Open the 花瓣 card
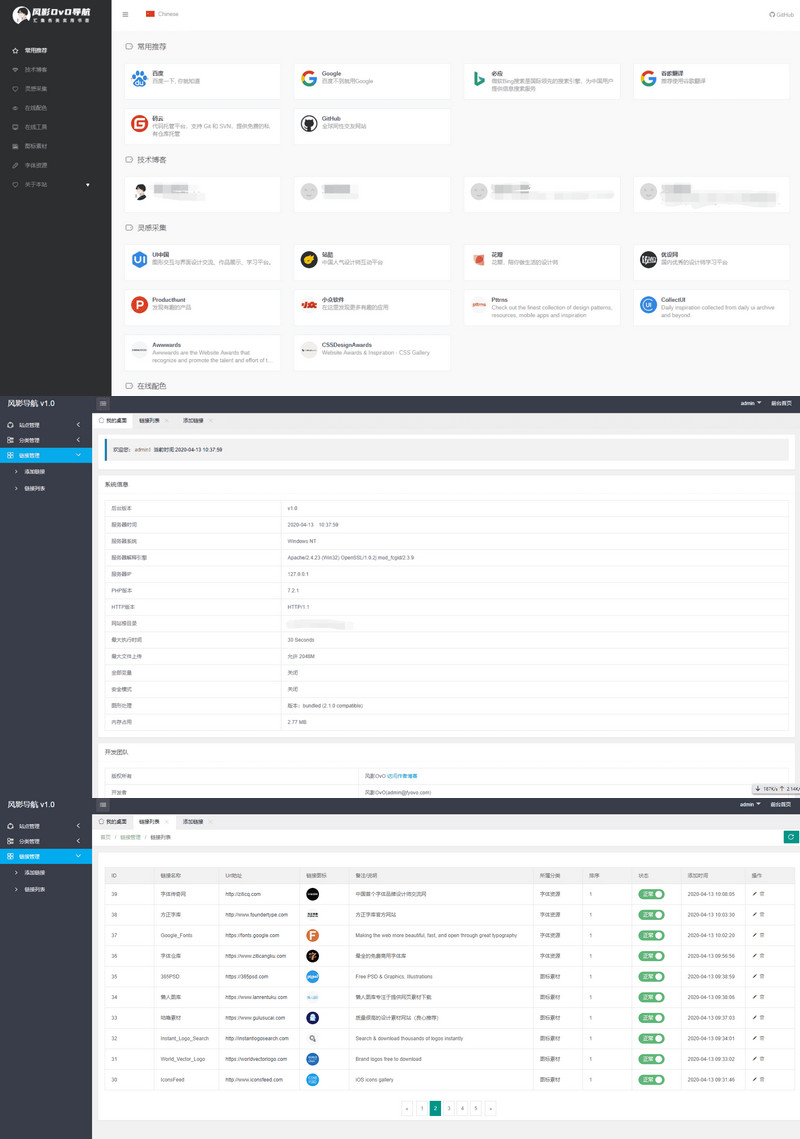This screenshot has width=800, height=1139. click(542, 262)
